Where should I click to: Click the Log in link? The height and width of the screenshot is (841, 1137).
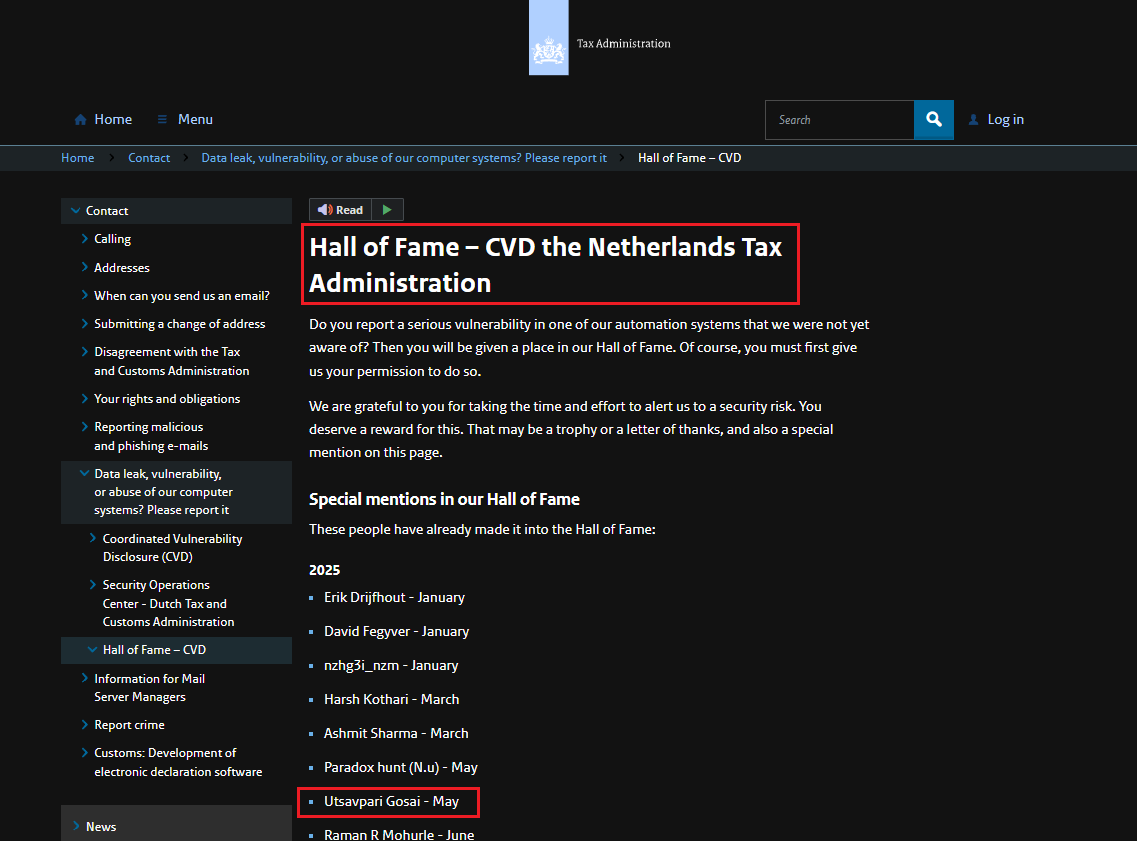click(1006, 120)
